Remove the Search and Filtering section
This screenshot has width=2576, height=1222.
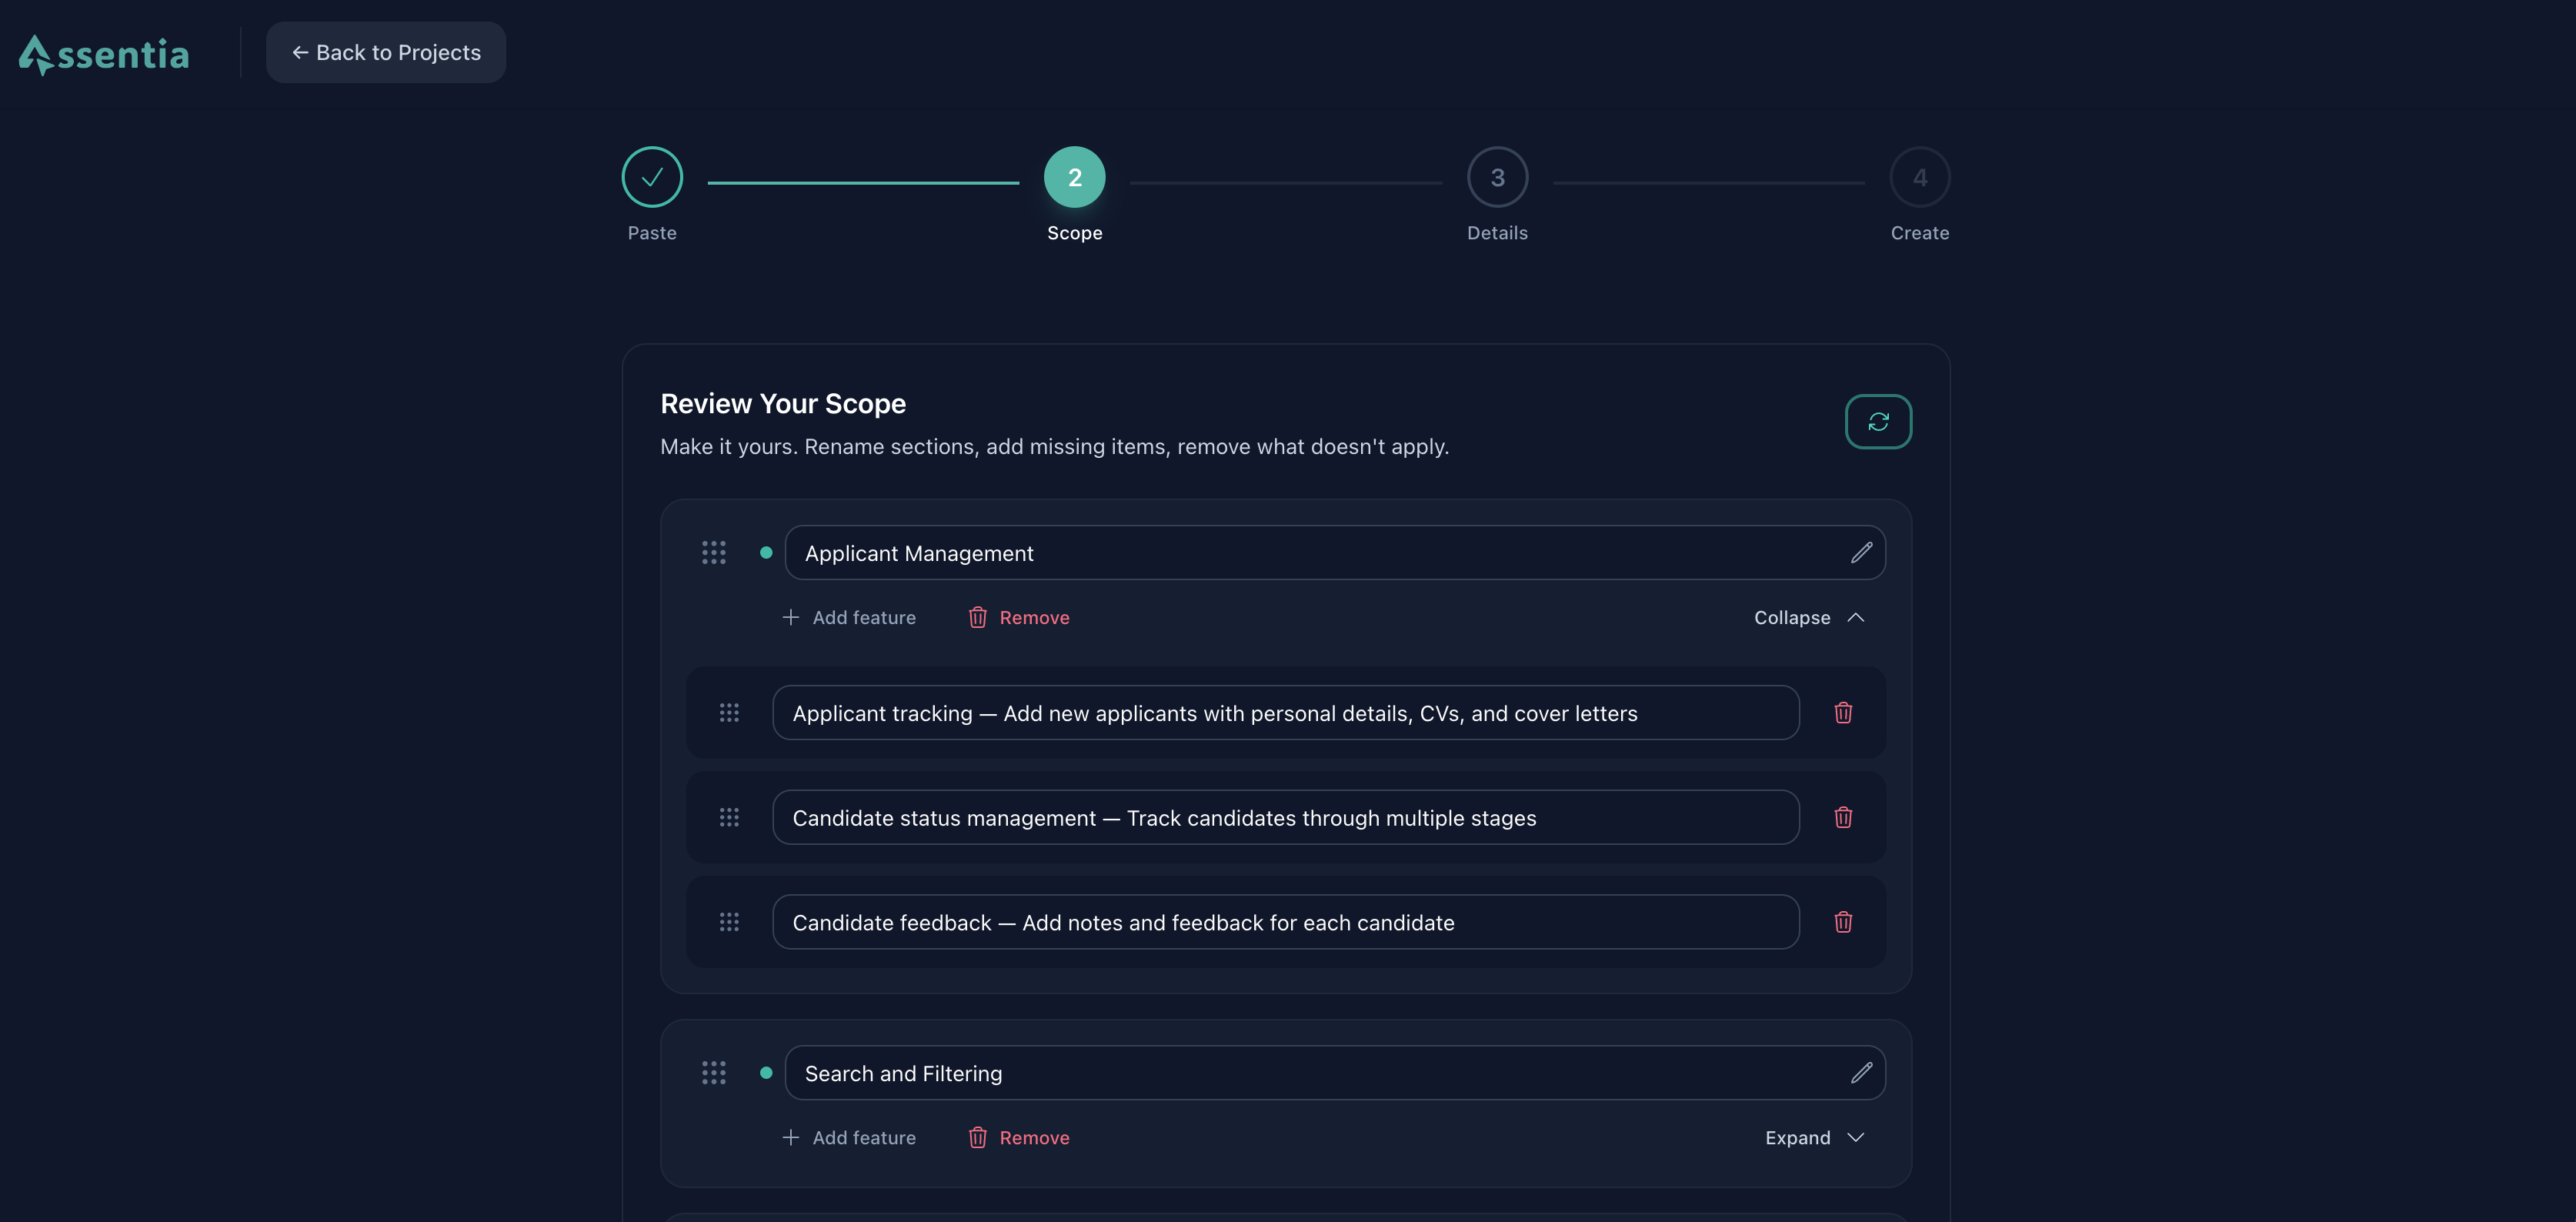(1018, 1138)
